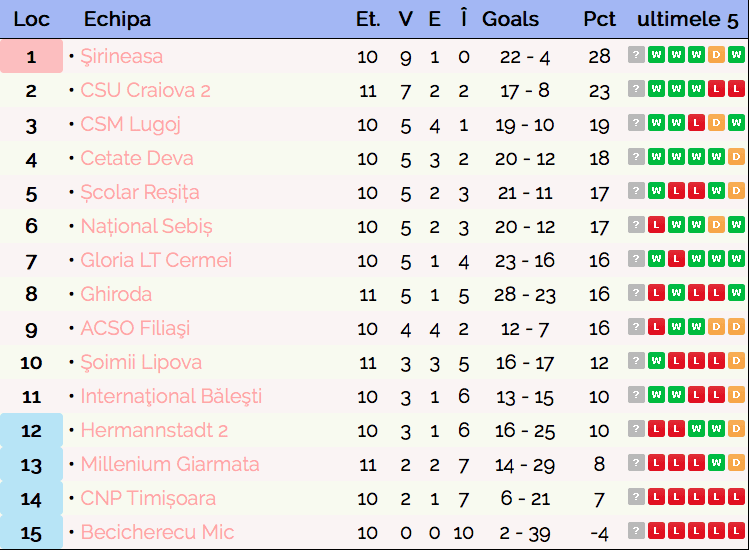Open the CNP Timișoara team link
Image resolution: width=749 pixels, height=551 pixels.
(148, 498)
